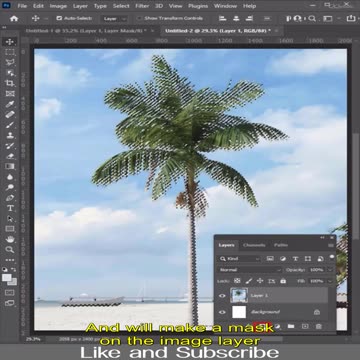Open the Layer menu
This screenshot has width=360, height=360.
pos(80,6)
